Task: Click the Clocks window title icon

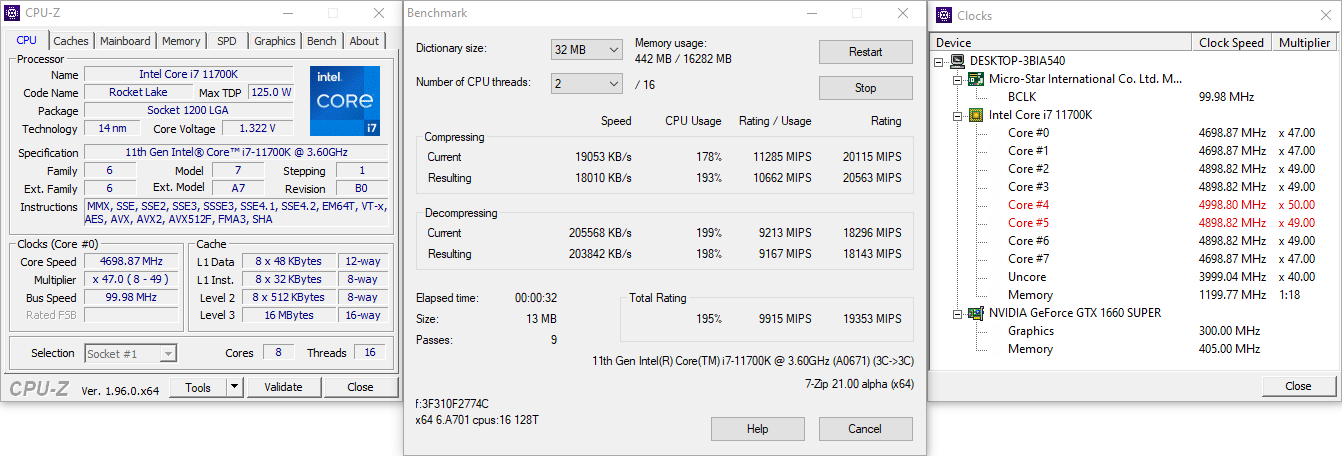Action: tap(943, 15)
